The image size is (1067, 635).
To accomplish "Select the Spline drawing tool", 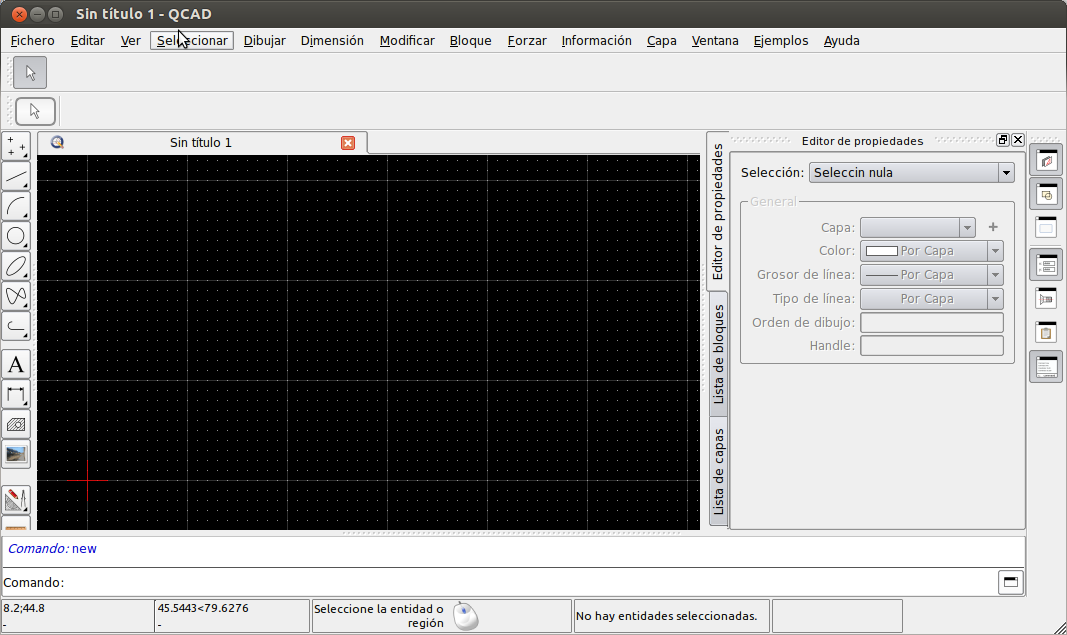I will (16, 296).
